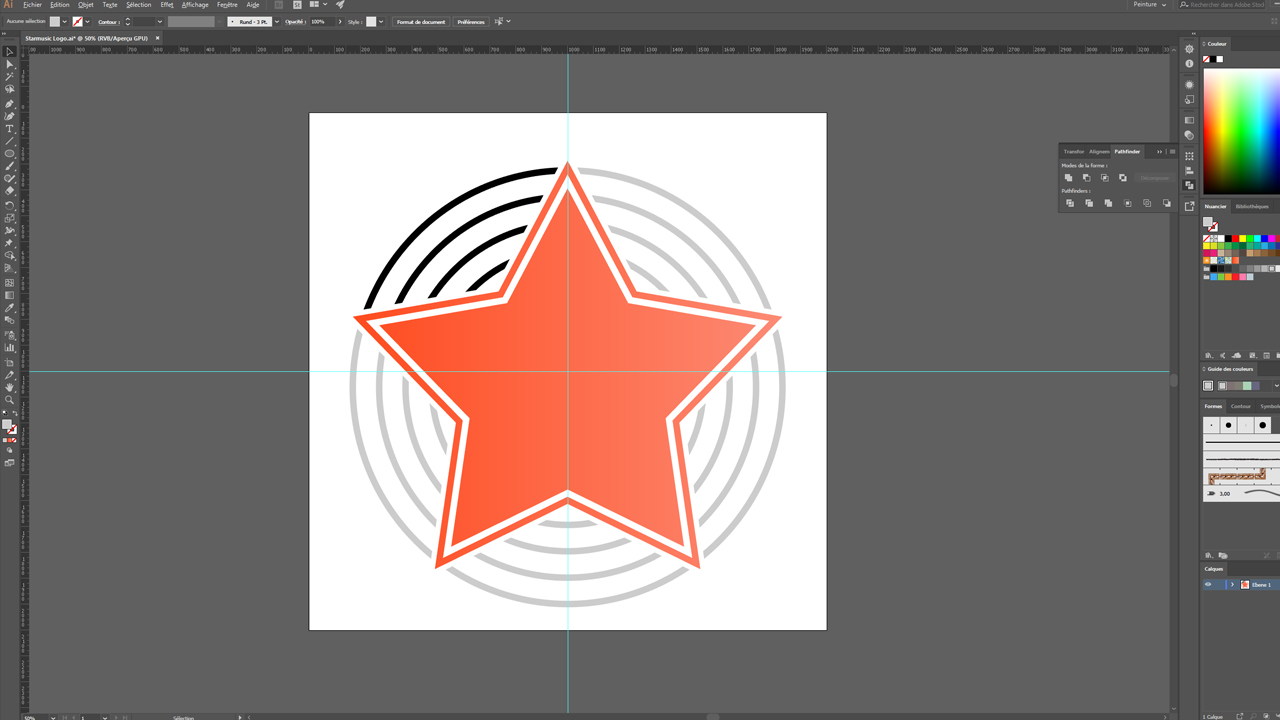Open the Fichier menu

tap(33, 4)
